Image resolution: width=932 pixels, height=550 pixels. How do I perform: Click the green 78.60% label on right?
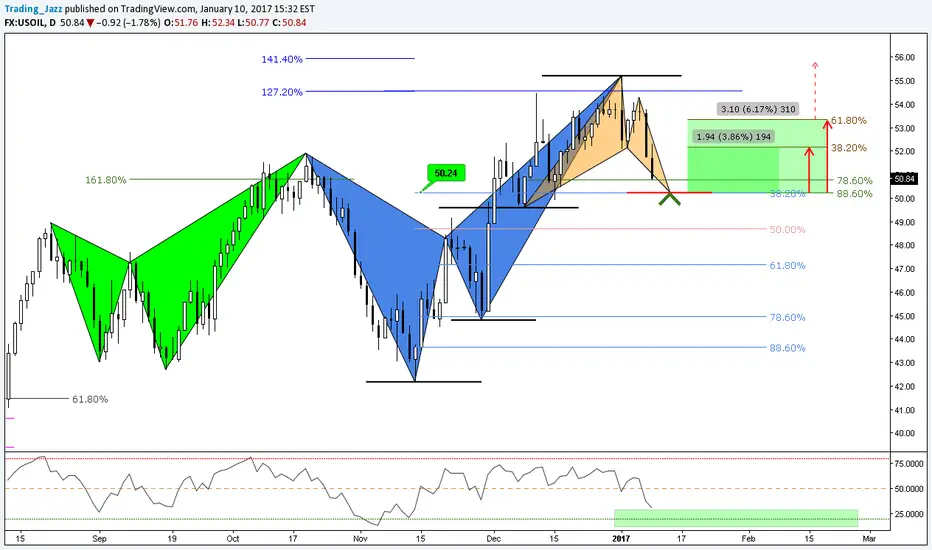tap(855, 180)
